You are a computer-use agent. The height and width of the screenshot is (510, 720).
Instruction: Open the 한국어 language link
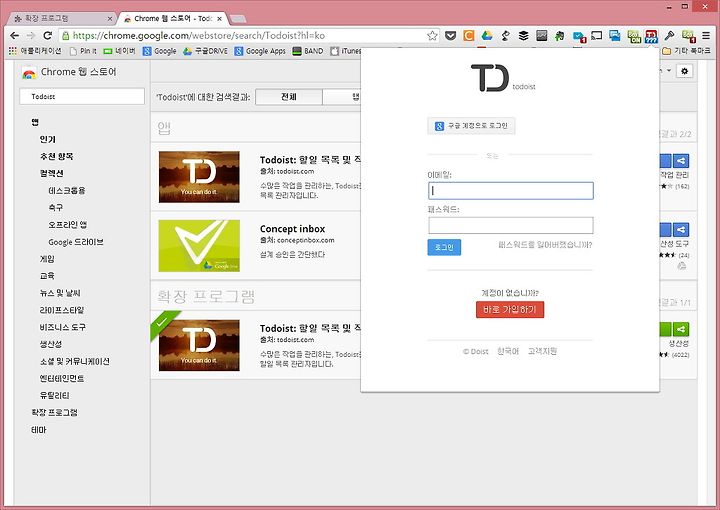(508, 351)
